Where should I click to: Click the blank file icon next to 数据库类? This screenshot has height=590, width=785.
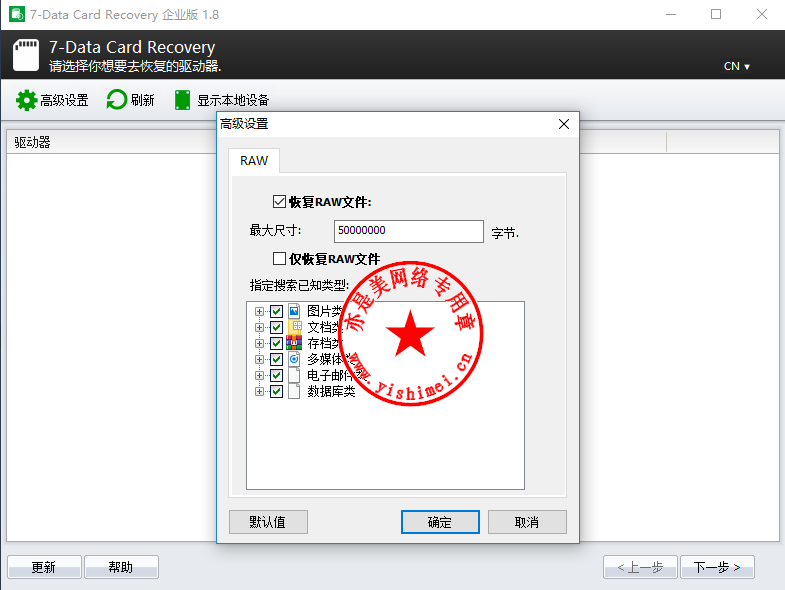(x=294, y=391)
